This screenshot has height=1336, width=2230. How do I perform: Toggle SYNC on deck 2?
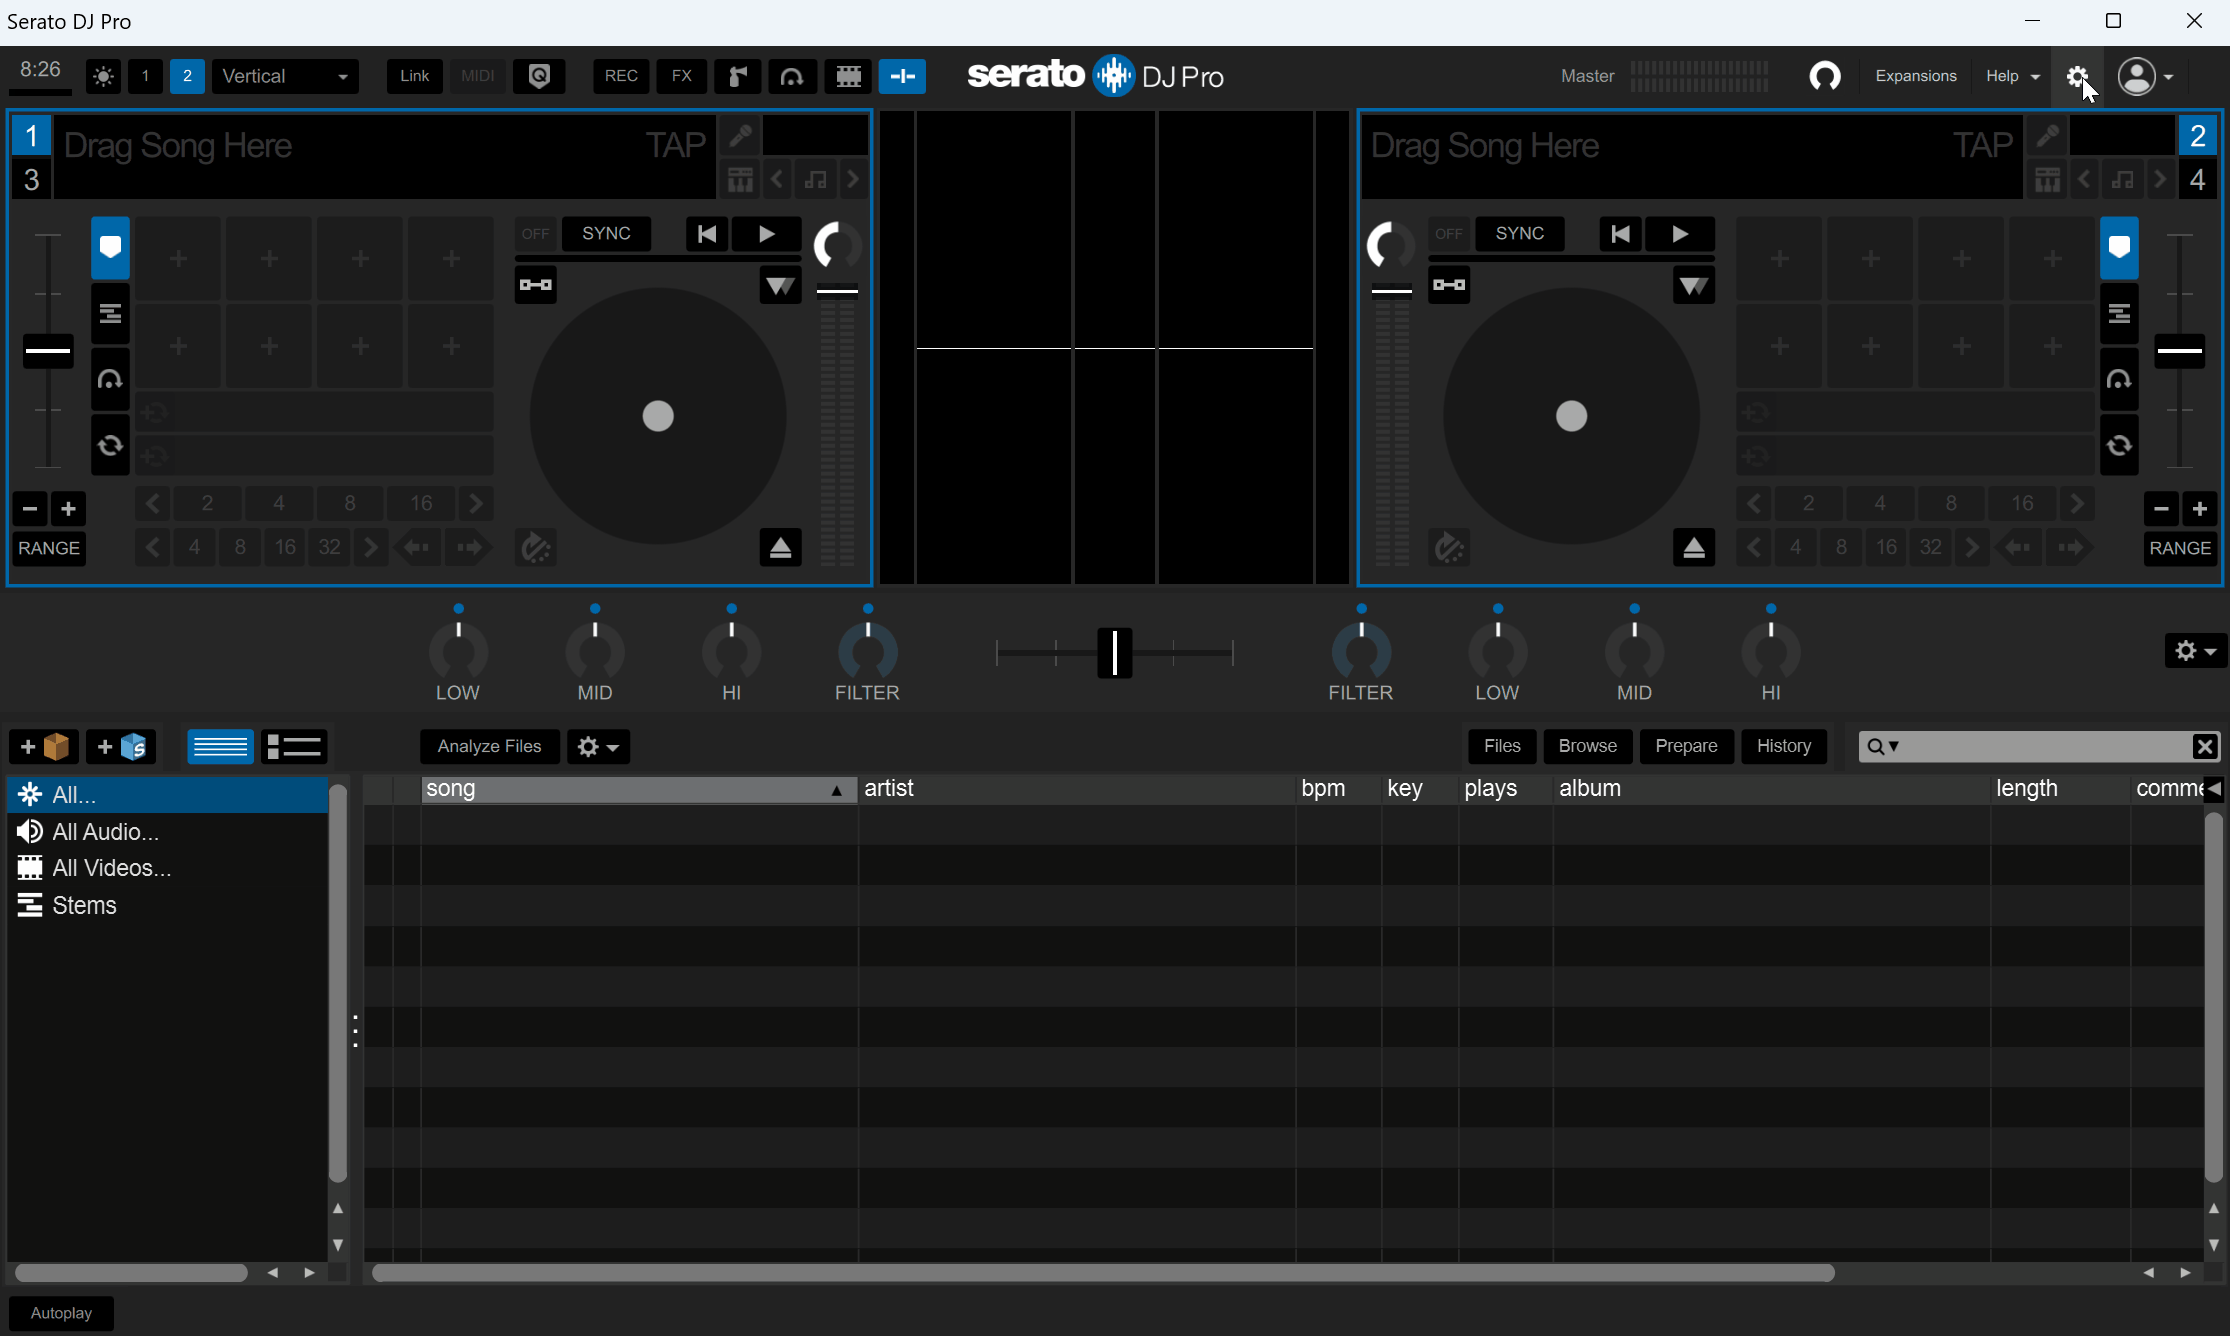point(1519,234)
